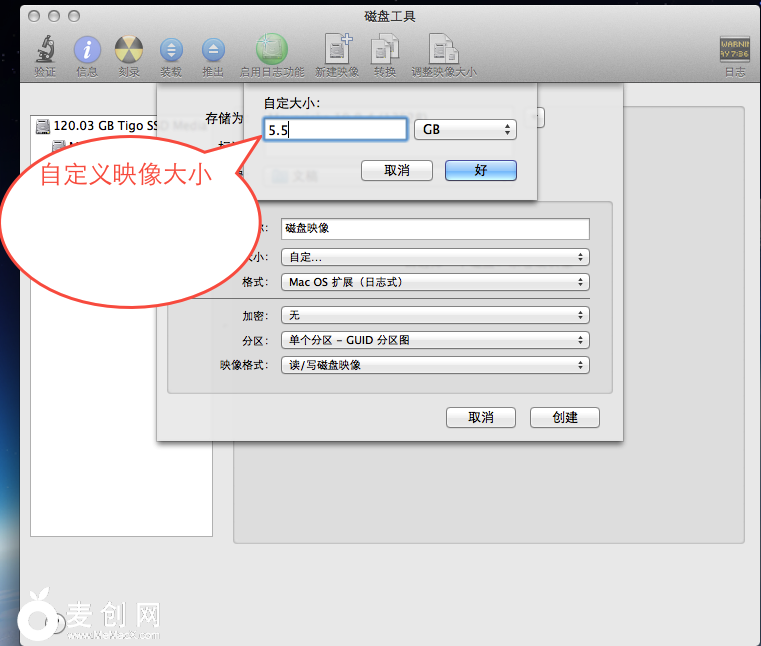This screenshot has width=761, height=646.
Task: Click Resize Image (调整映像大小) icon
Action: 444,49
